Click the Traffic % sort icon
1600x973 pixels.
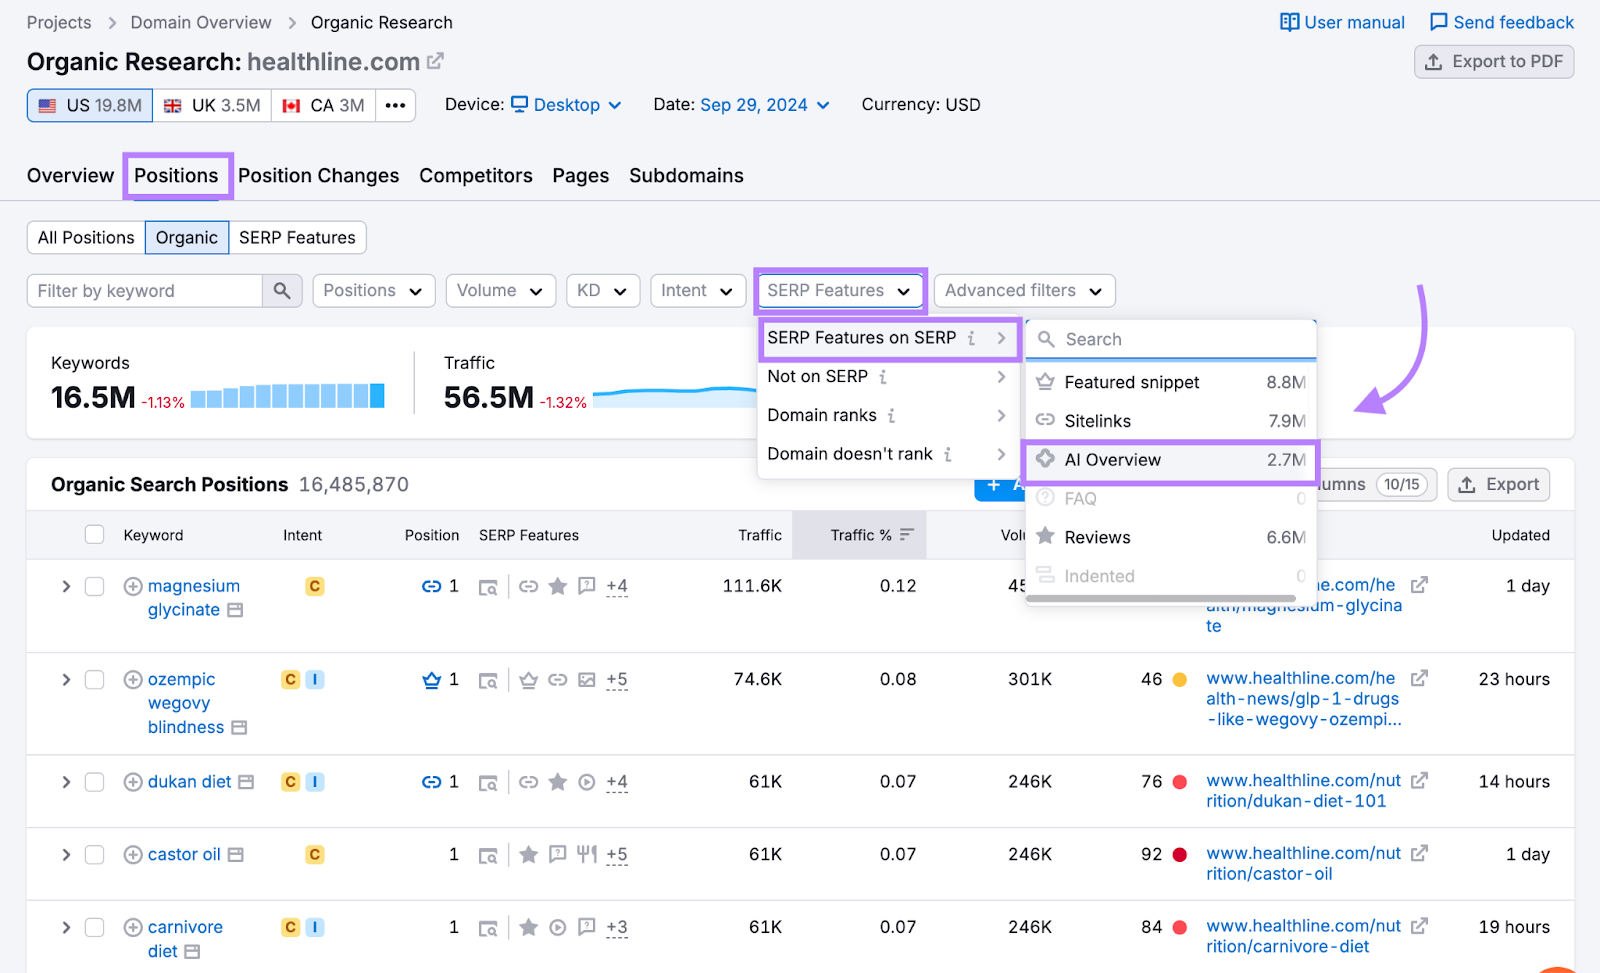(907, 535)
